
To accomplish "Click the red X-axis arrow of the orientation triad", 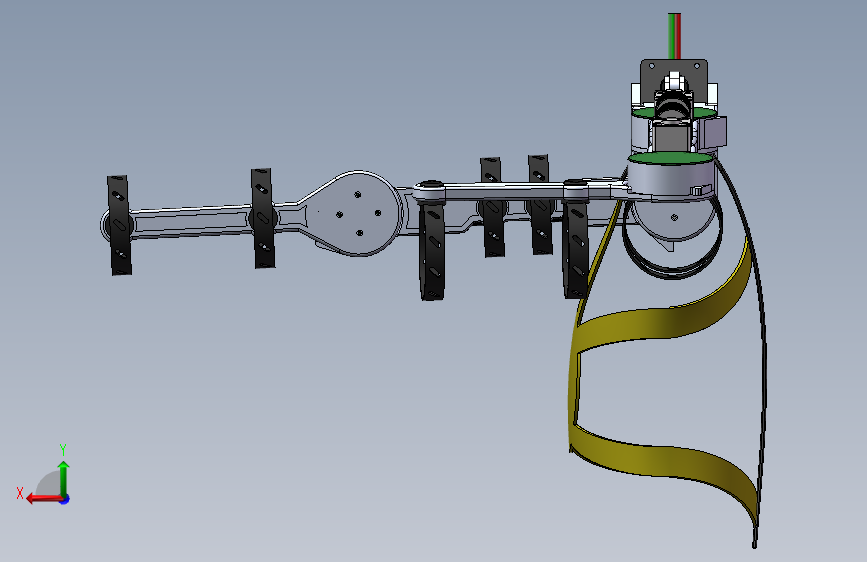I will point(44,498).
